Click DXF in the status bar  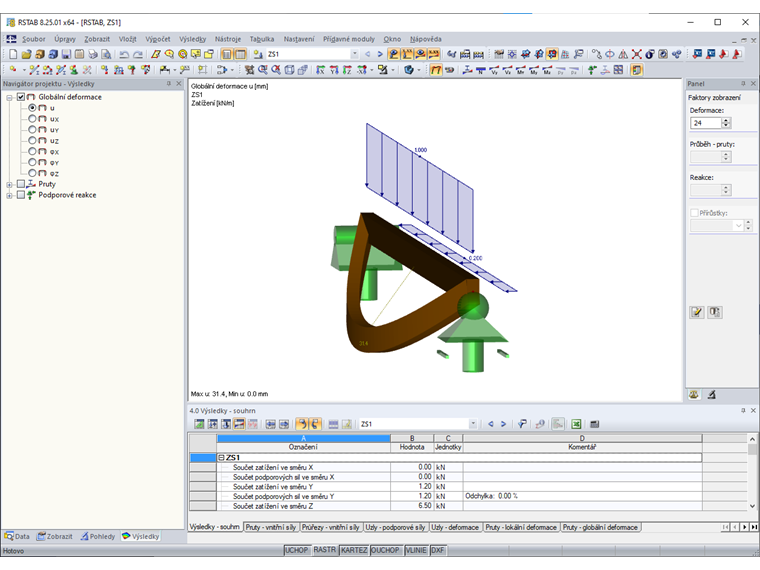coord(438,551)
